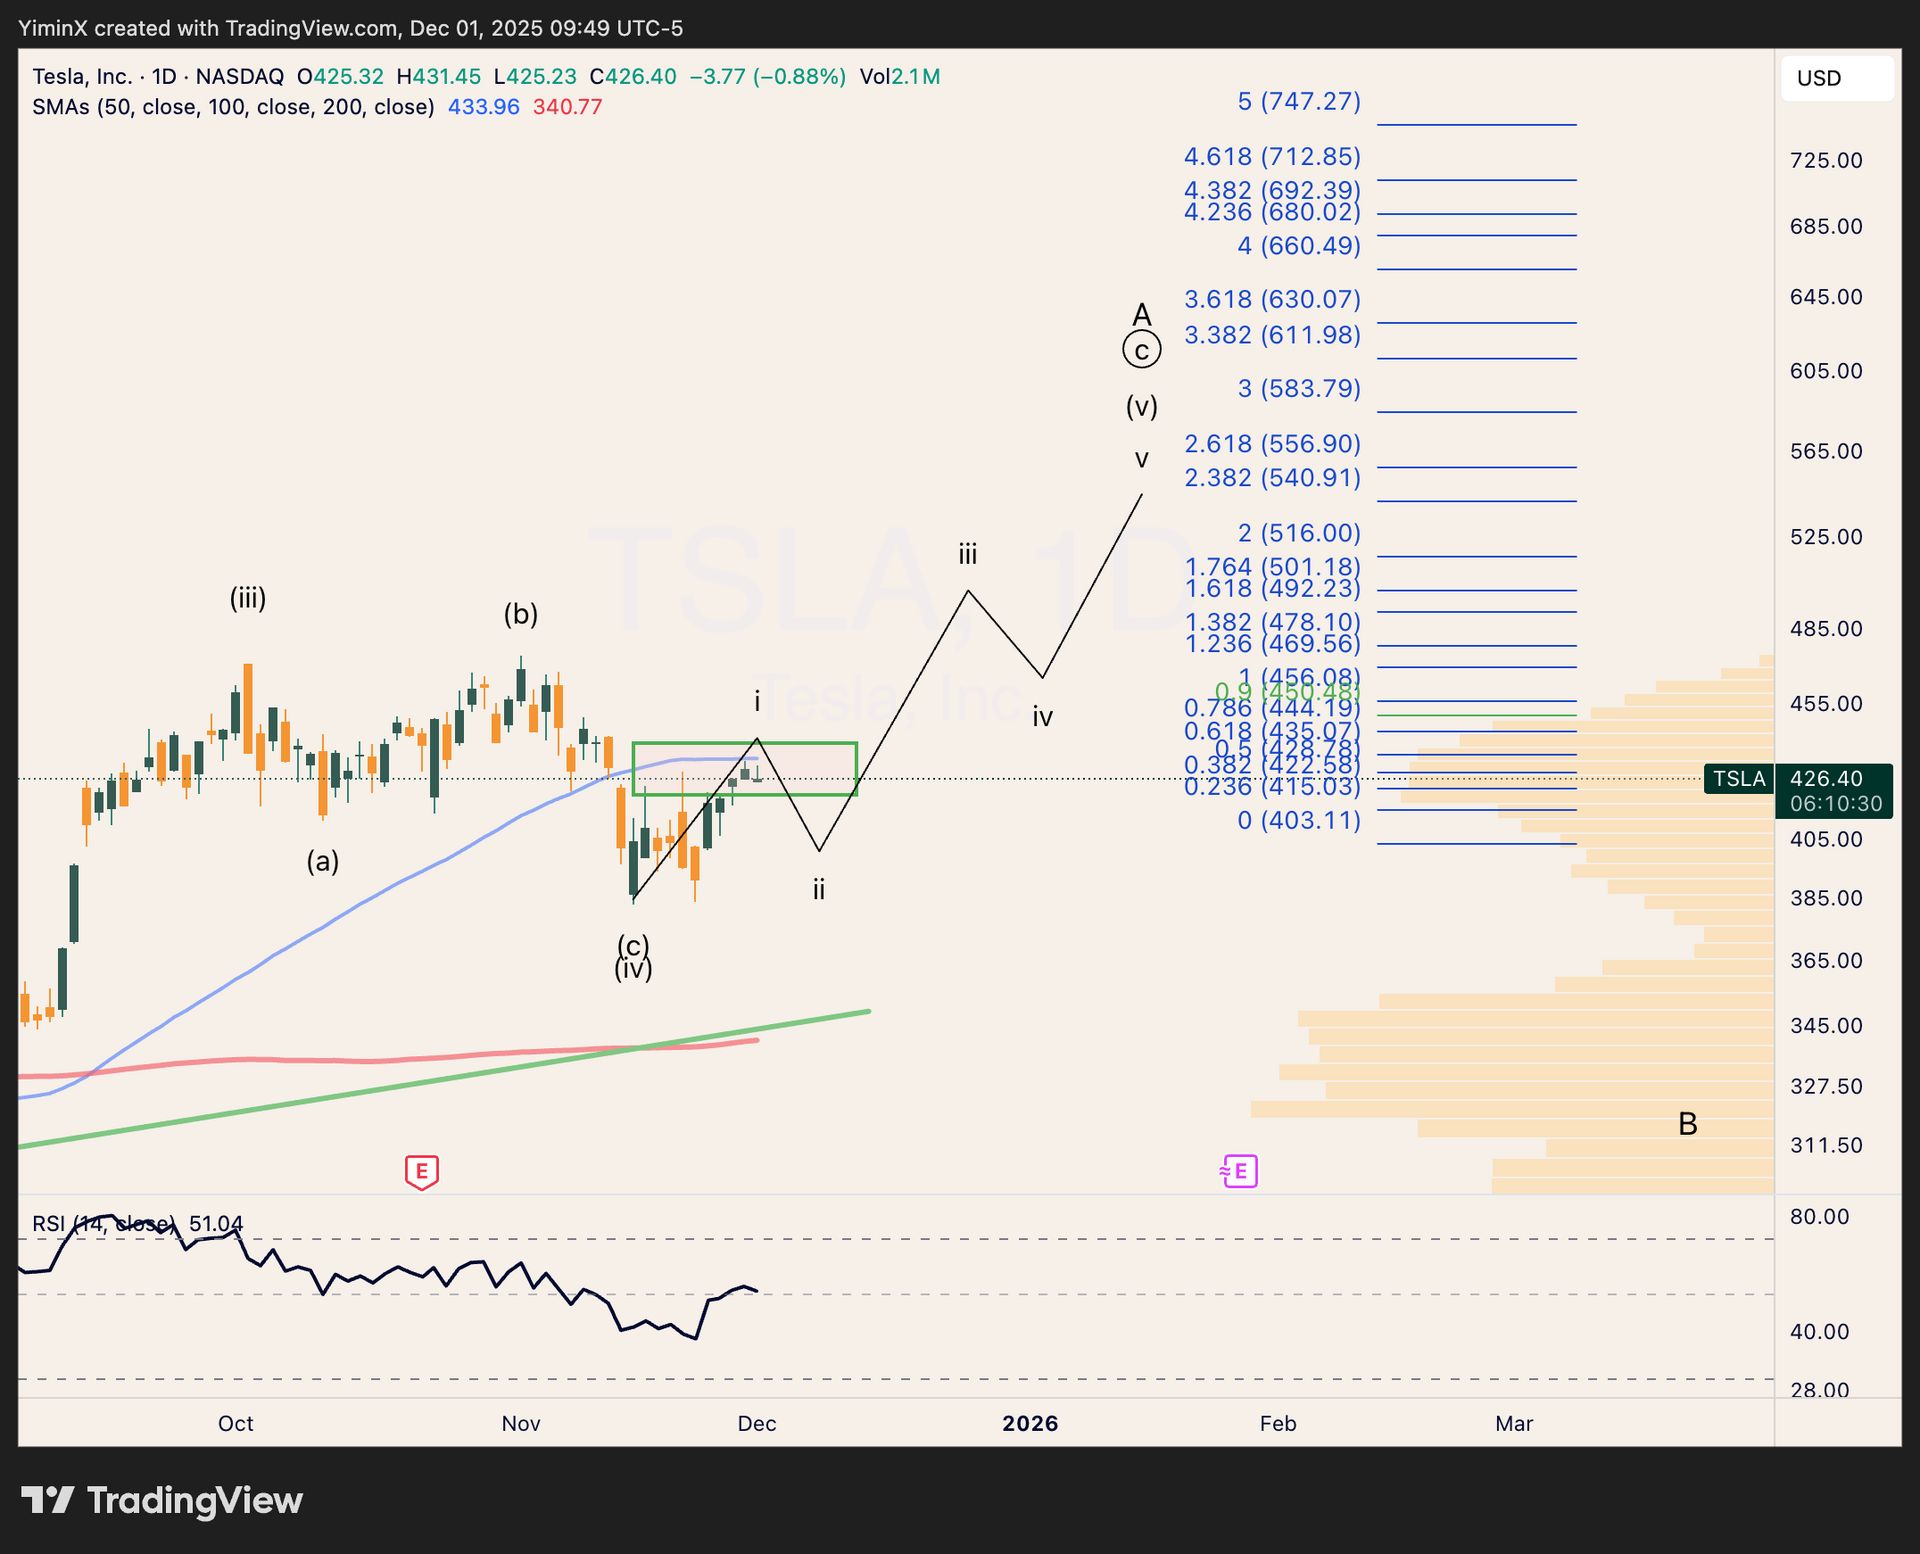Viewport: 1920px width, 1554px height.
Task: Click the green 0.9 (450.48) Fibonacci level
Action: coord(1286,692)
